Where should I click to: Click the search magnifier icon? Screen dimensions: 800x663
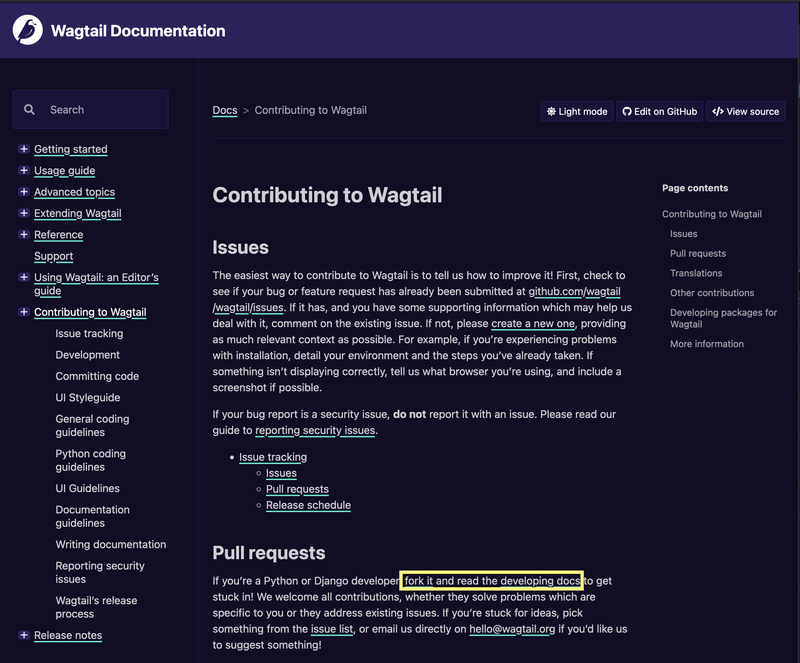(x=29, y=109)
